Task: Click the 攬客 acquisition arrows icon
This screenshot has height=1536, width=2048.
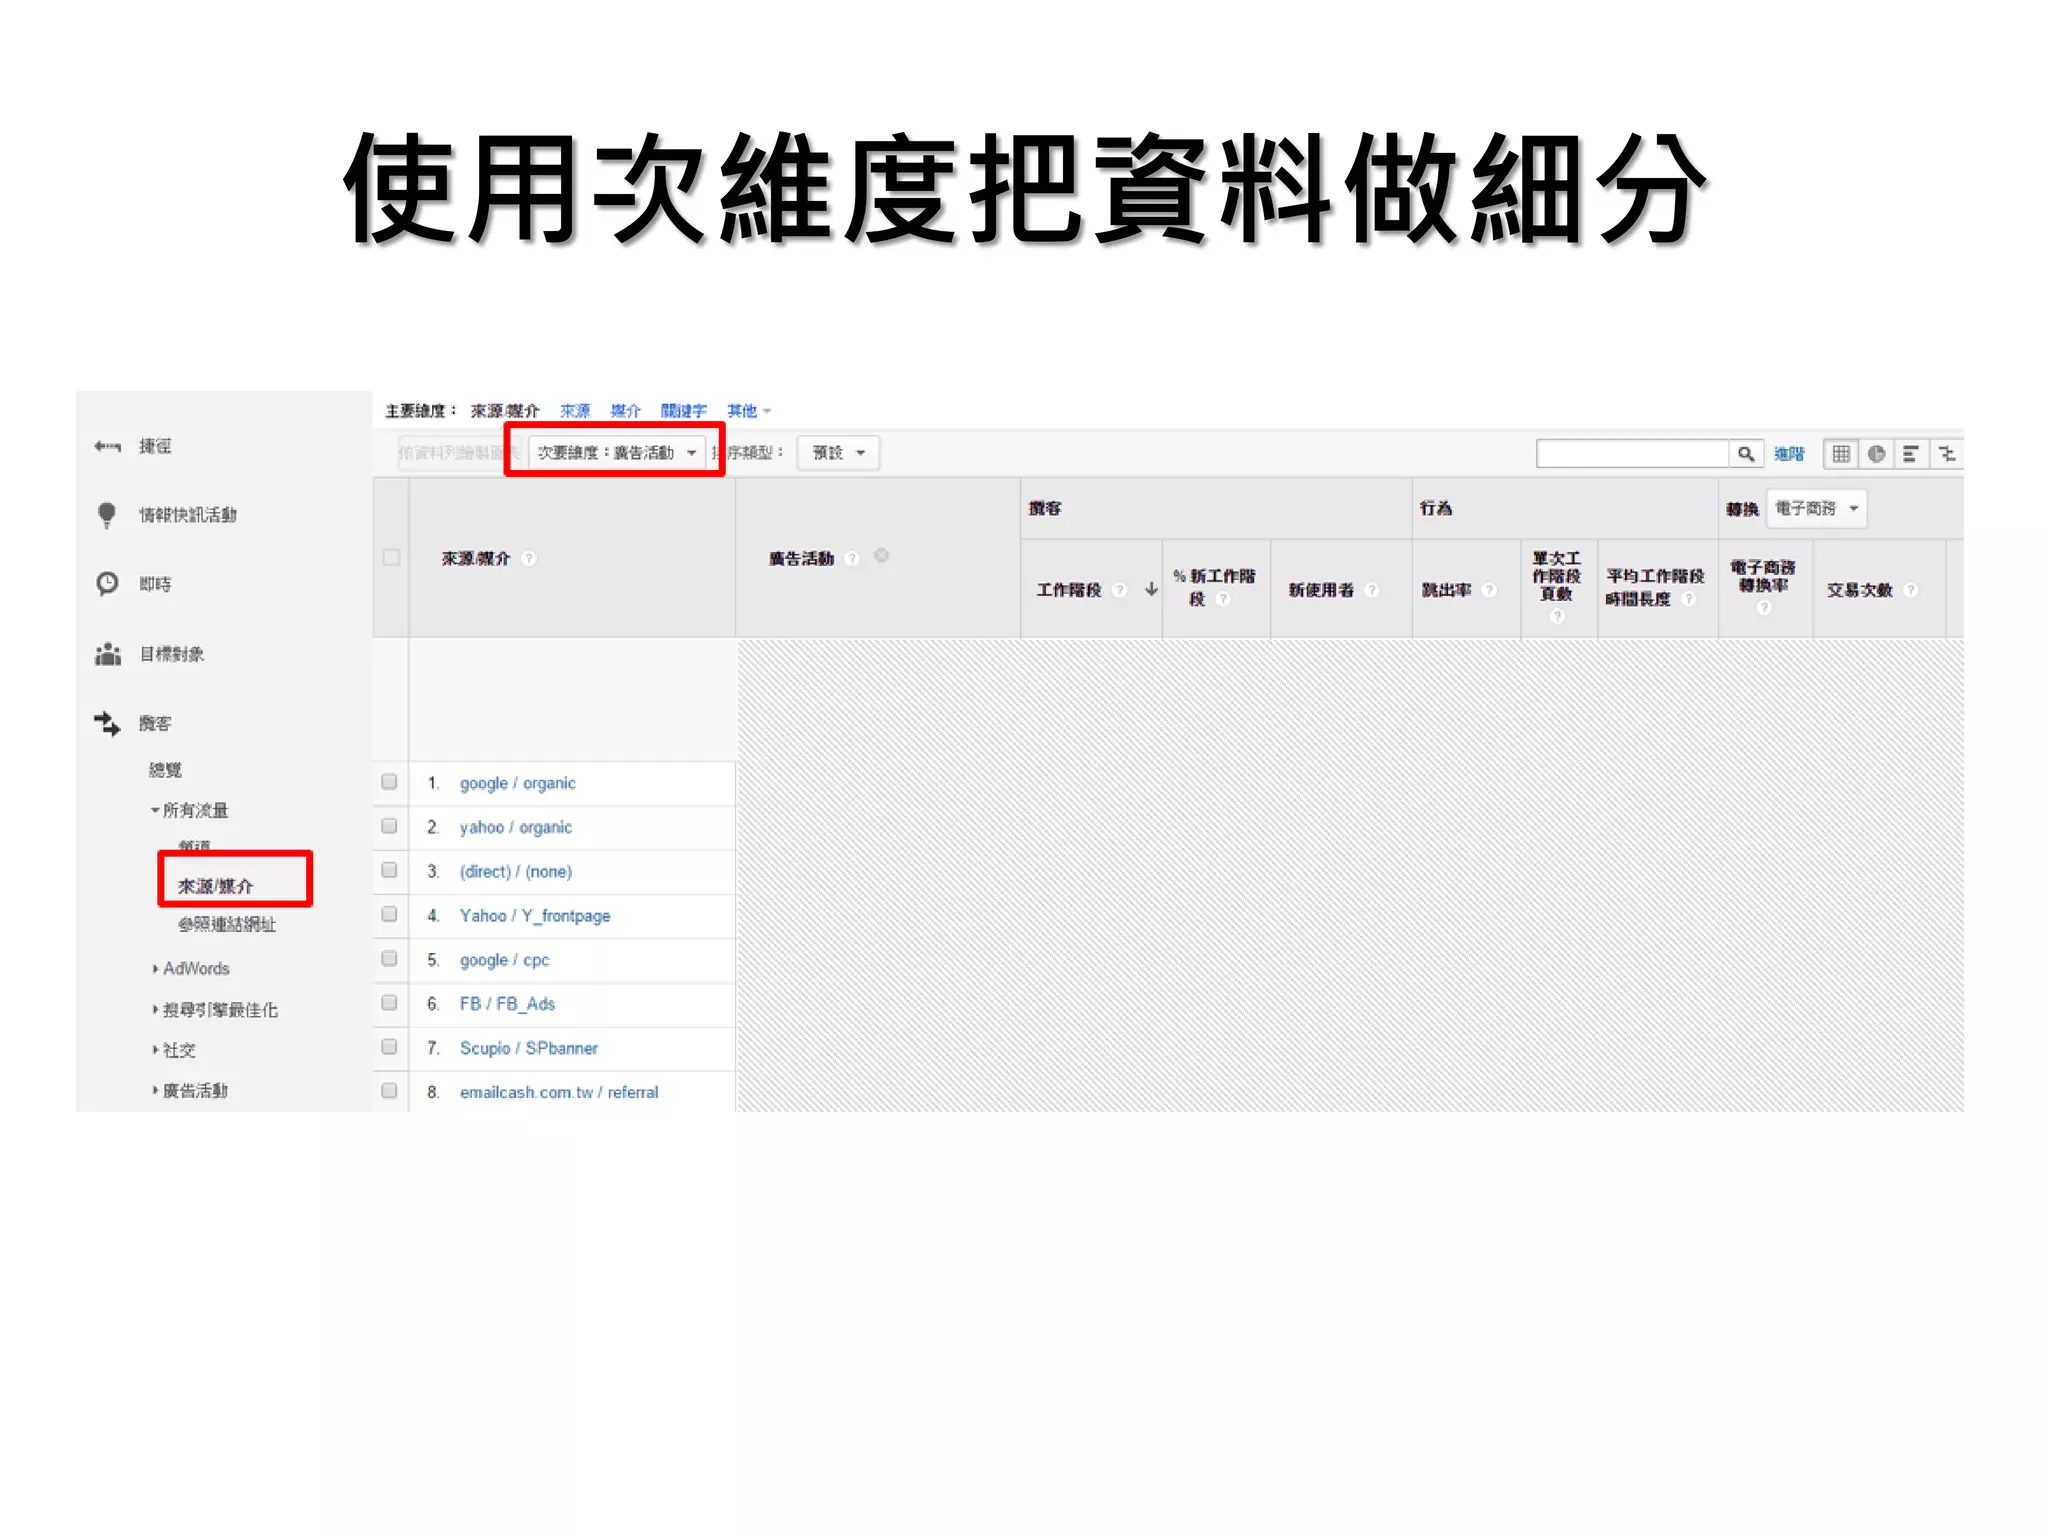Action: pyautogui.click(x=107, y=723)
